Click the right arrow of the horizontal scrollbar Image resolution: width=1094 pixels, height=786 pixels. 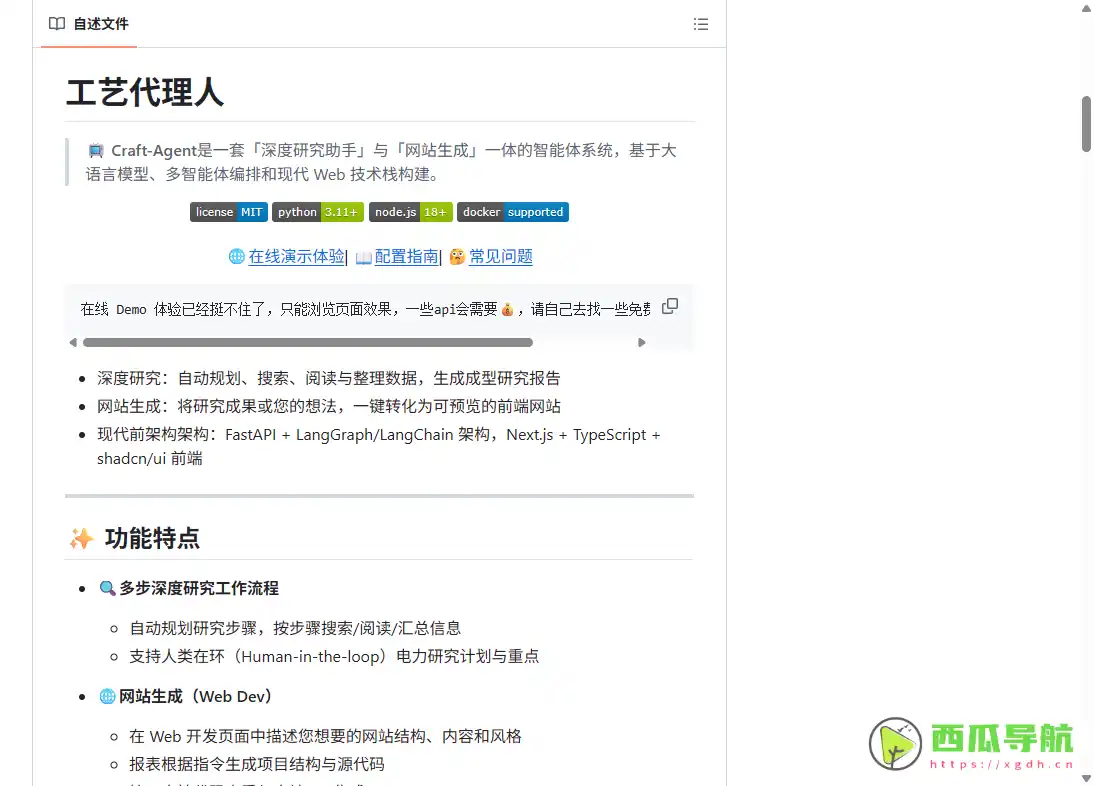641,341
